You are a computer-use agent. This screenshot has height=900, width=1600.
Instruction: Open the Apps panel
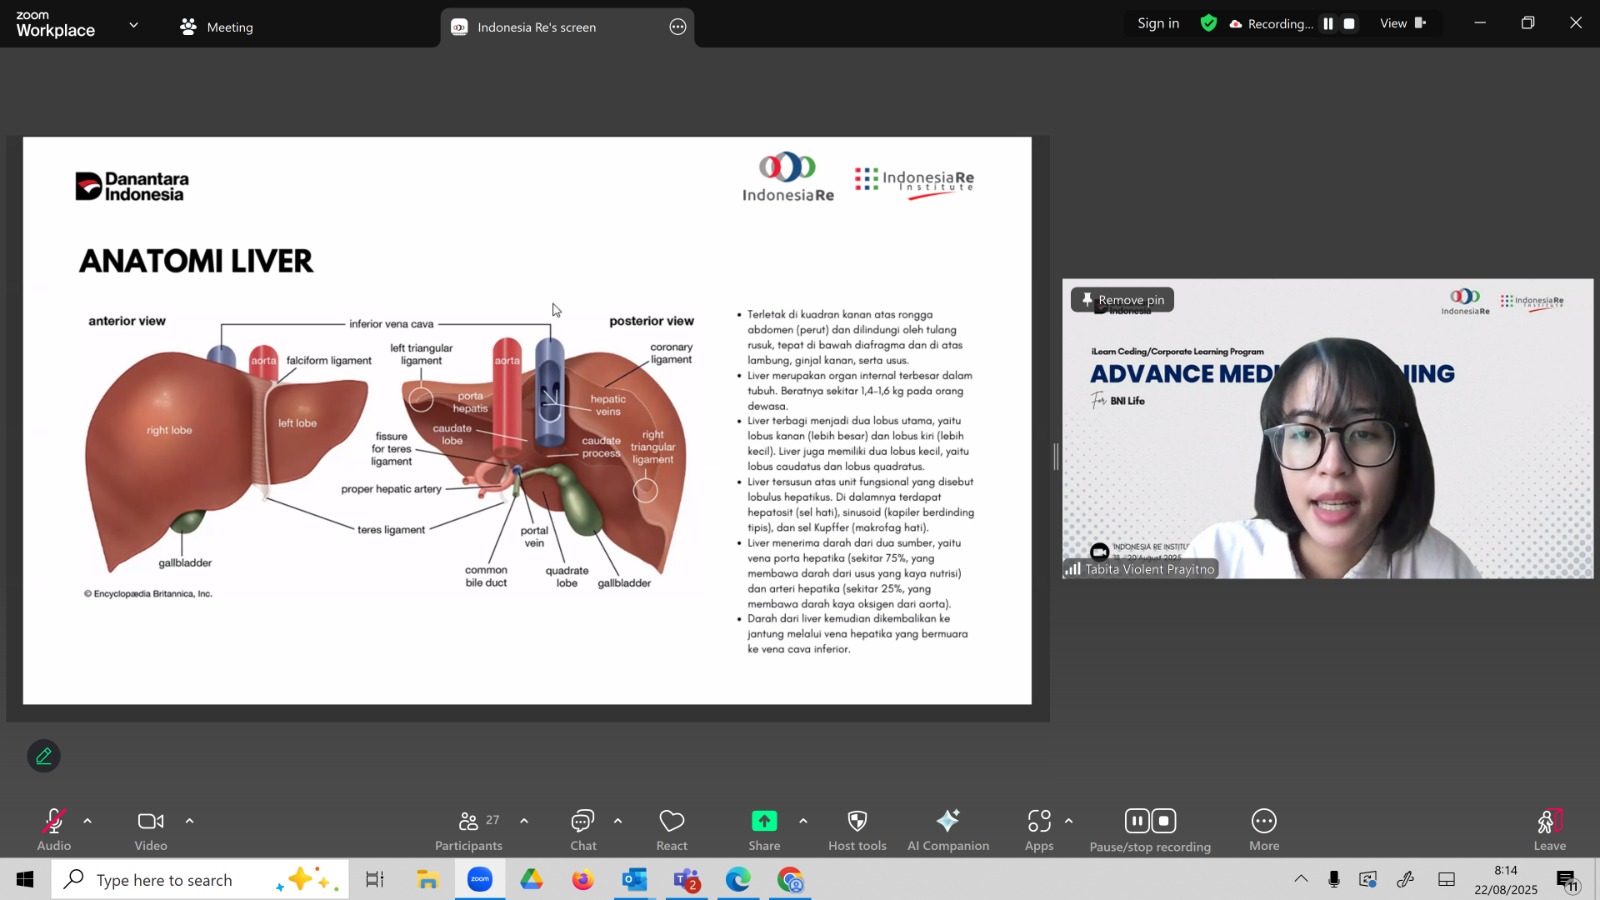1039,829
